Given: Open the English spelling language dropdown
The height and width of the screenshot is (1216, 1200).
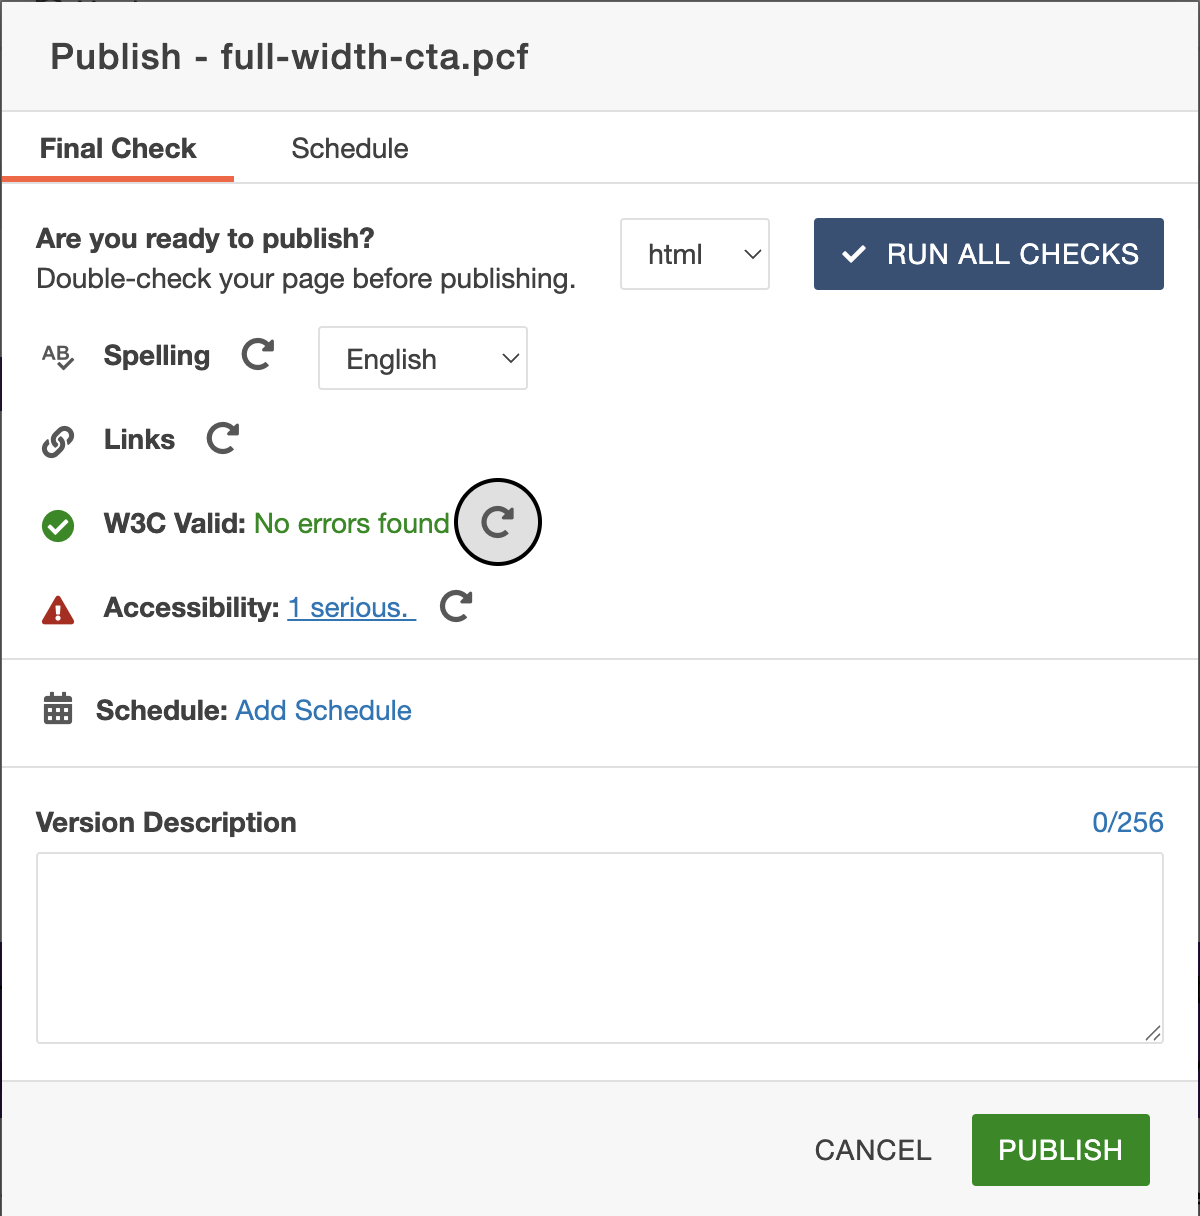Looking at the screenshot, I should (x=423, y=358).
